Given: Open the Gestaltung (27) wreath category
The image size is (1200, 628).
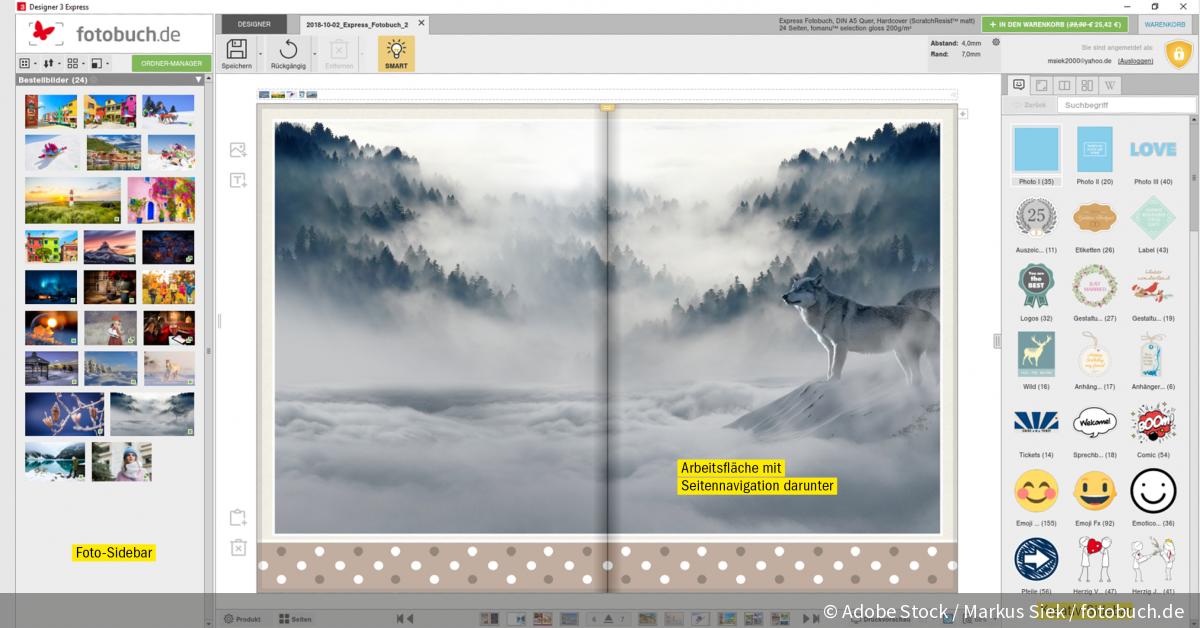Looking at the screenshot, I should (1094, 292).
